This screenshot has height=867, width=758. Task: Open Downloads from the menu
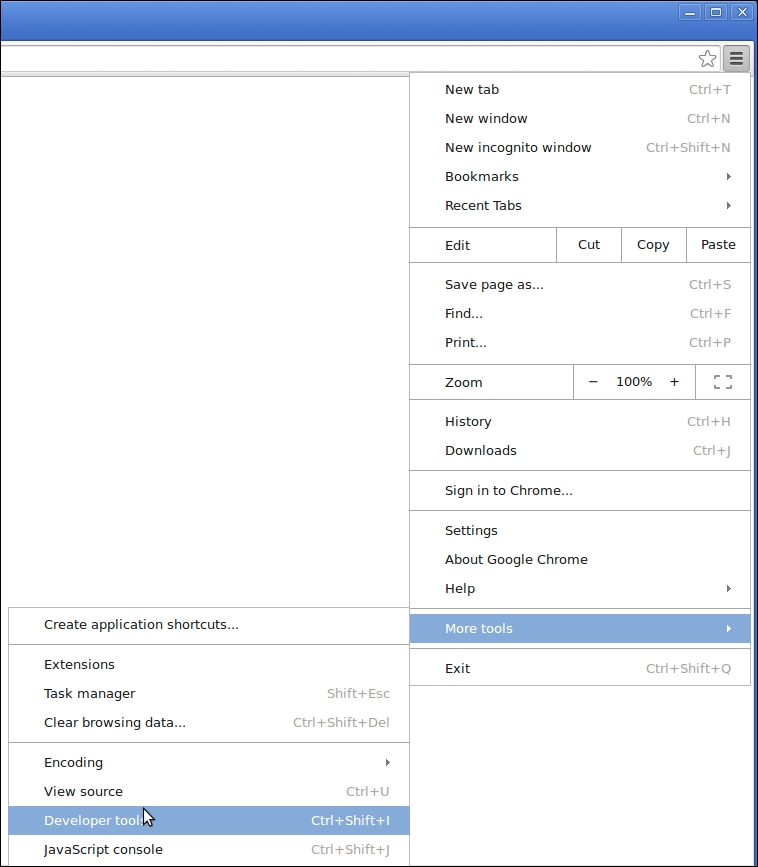pyautogui.click(x=580, y=451)
